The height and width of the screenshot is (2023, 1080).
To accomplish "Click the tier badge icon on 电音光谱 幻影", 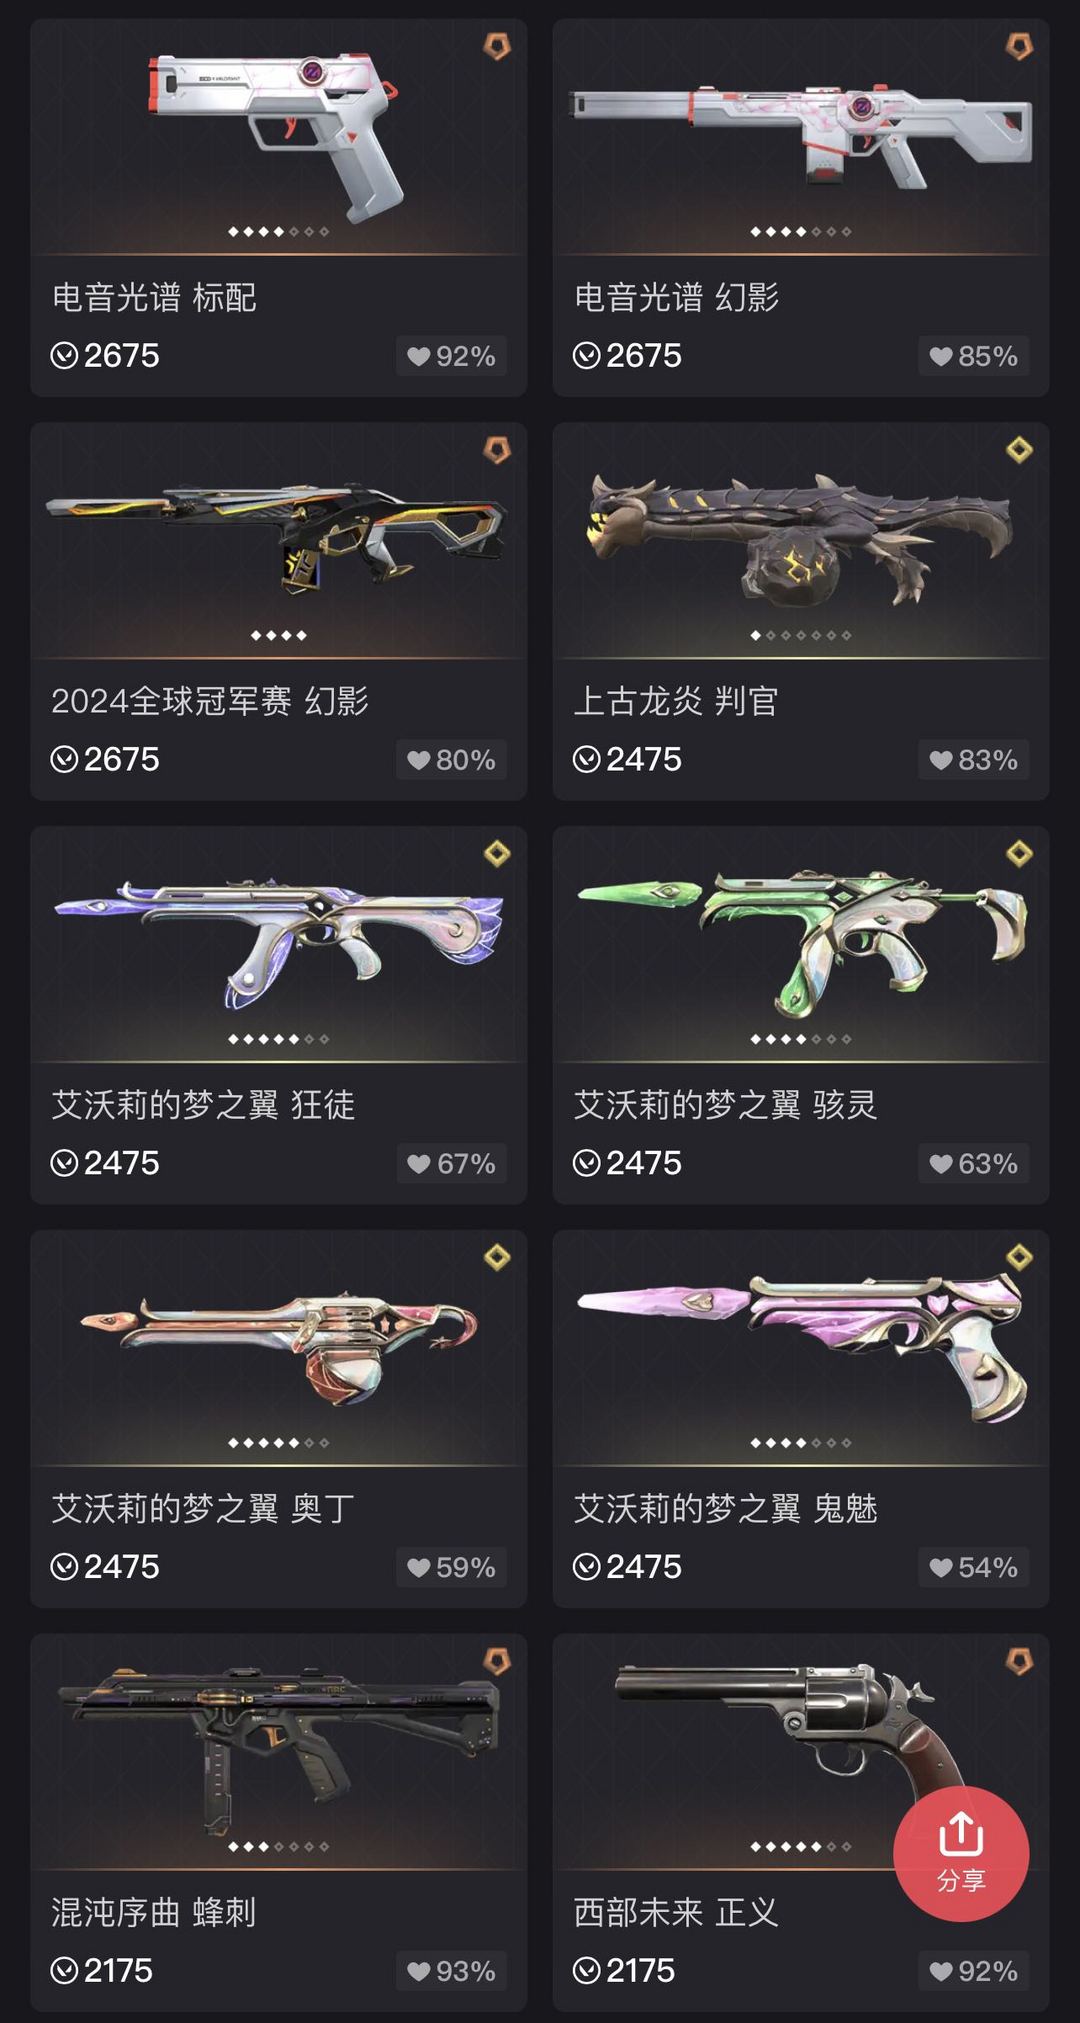I will coord(1019,46).
